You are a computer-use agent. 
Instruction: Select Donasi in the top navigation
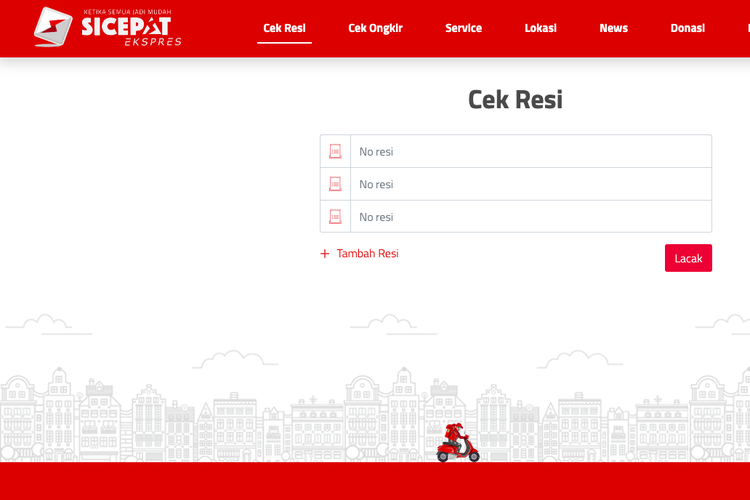[687, 28]
